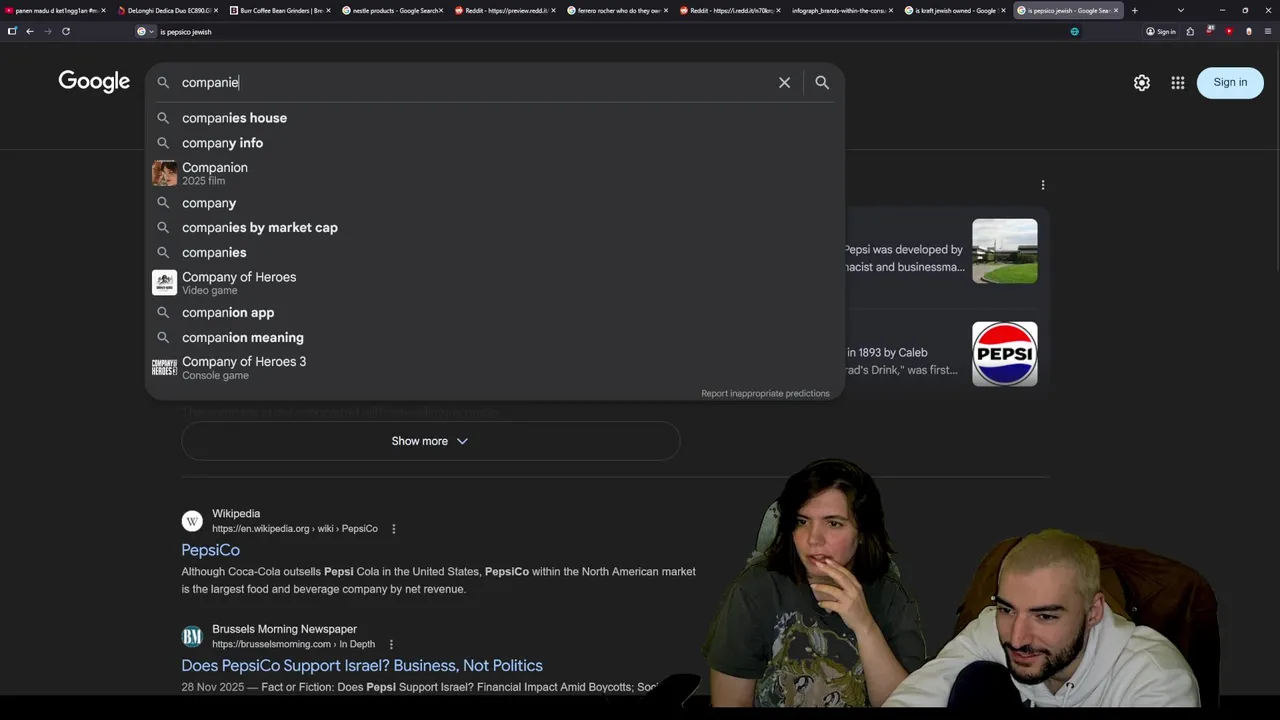Open the search engine selector in address bar
The height and width of the screenshot is (720, 1280).
pyautogui.click(x=146, y=31)
